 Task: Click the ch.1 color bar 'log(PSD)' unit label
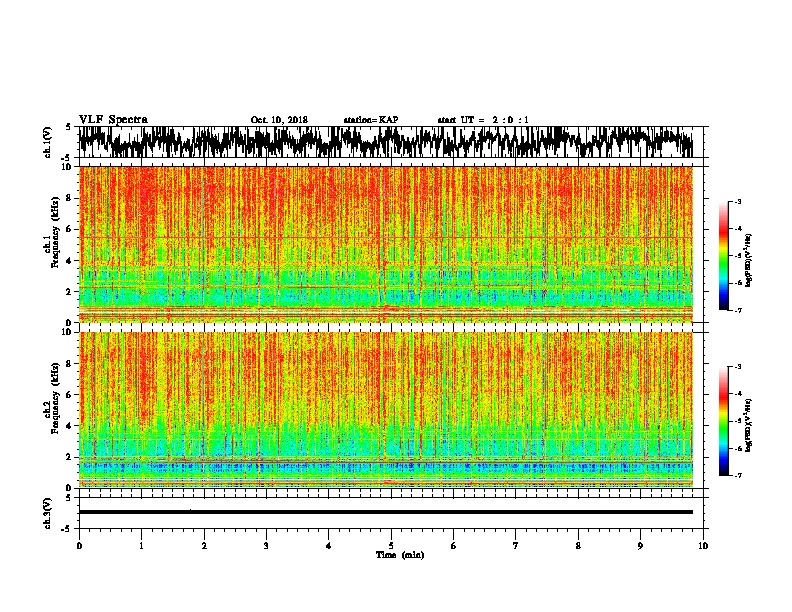click(749, 261)
